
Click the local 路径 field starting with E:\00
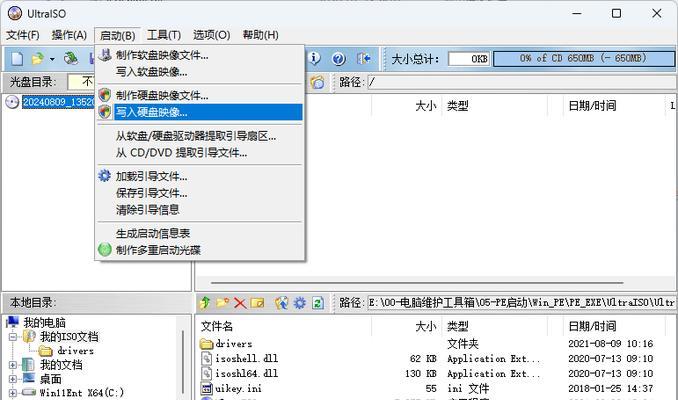522,303
